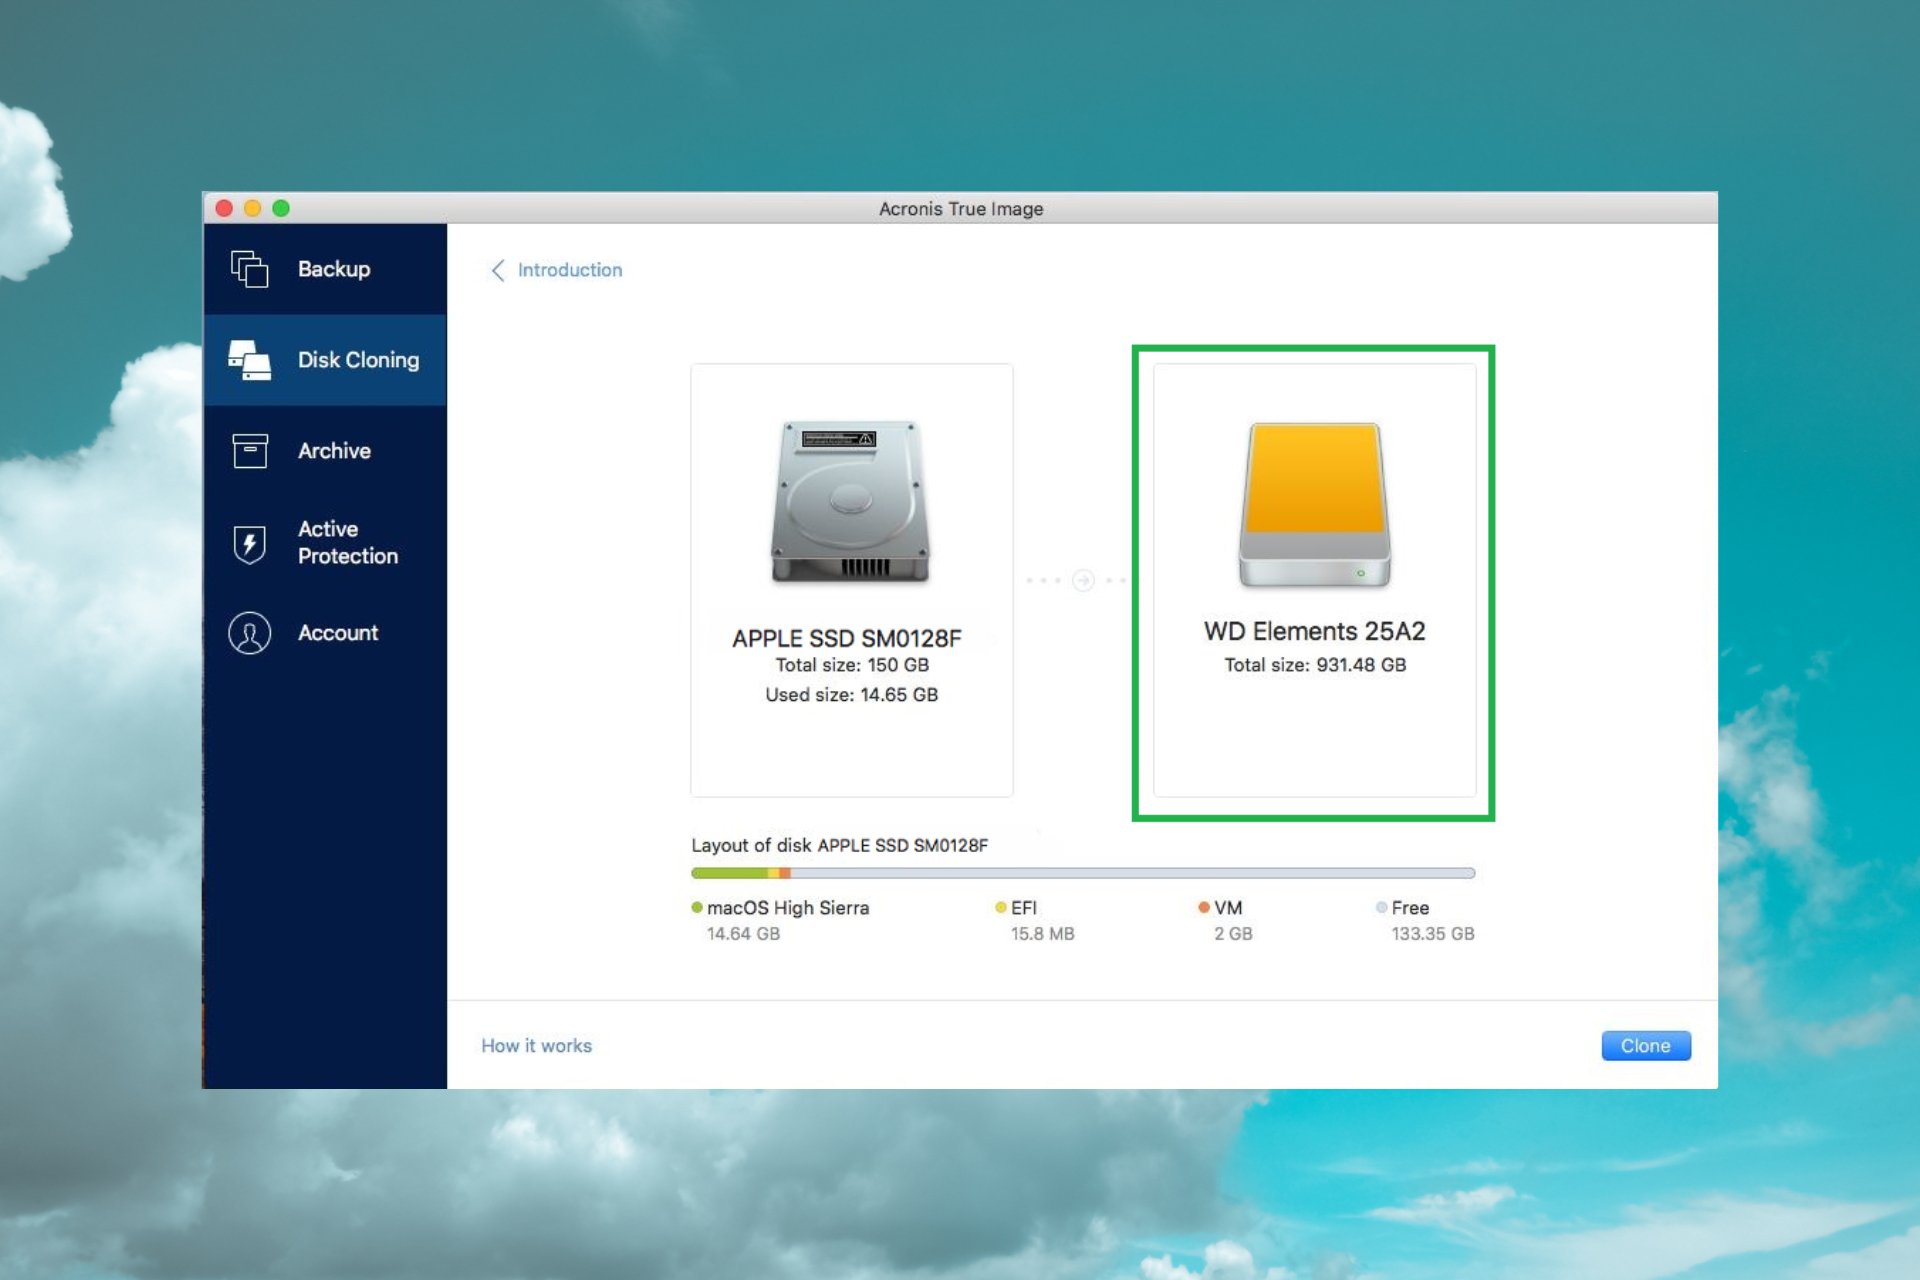The height and width of the screenshot is (1280, 1920).
Task: Click the arrow icon between the disks
Action: pyautogui.click(x=1083, y=580)
